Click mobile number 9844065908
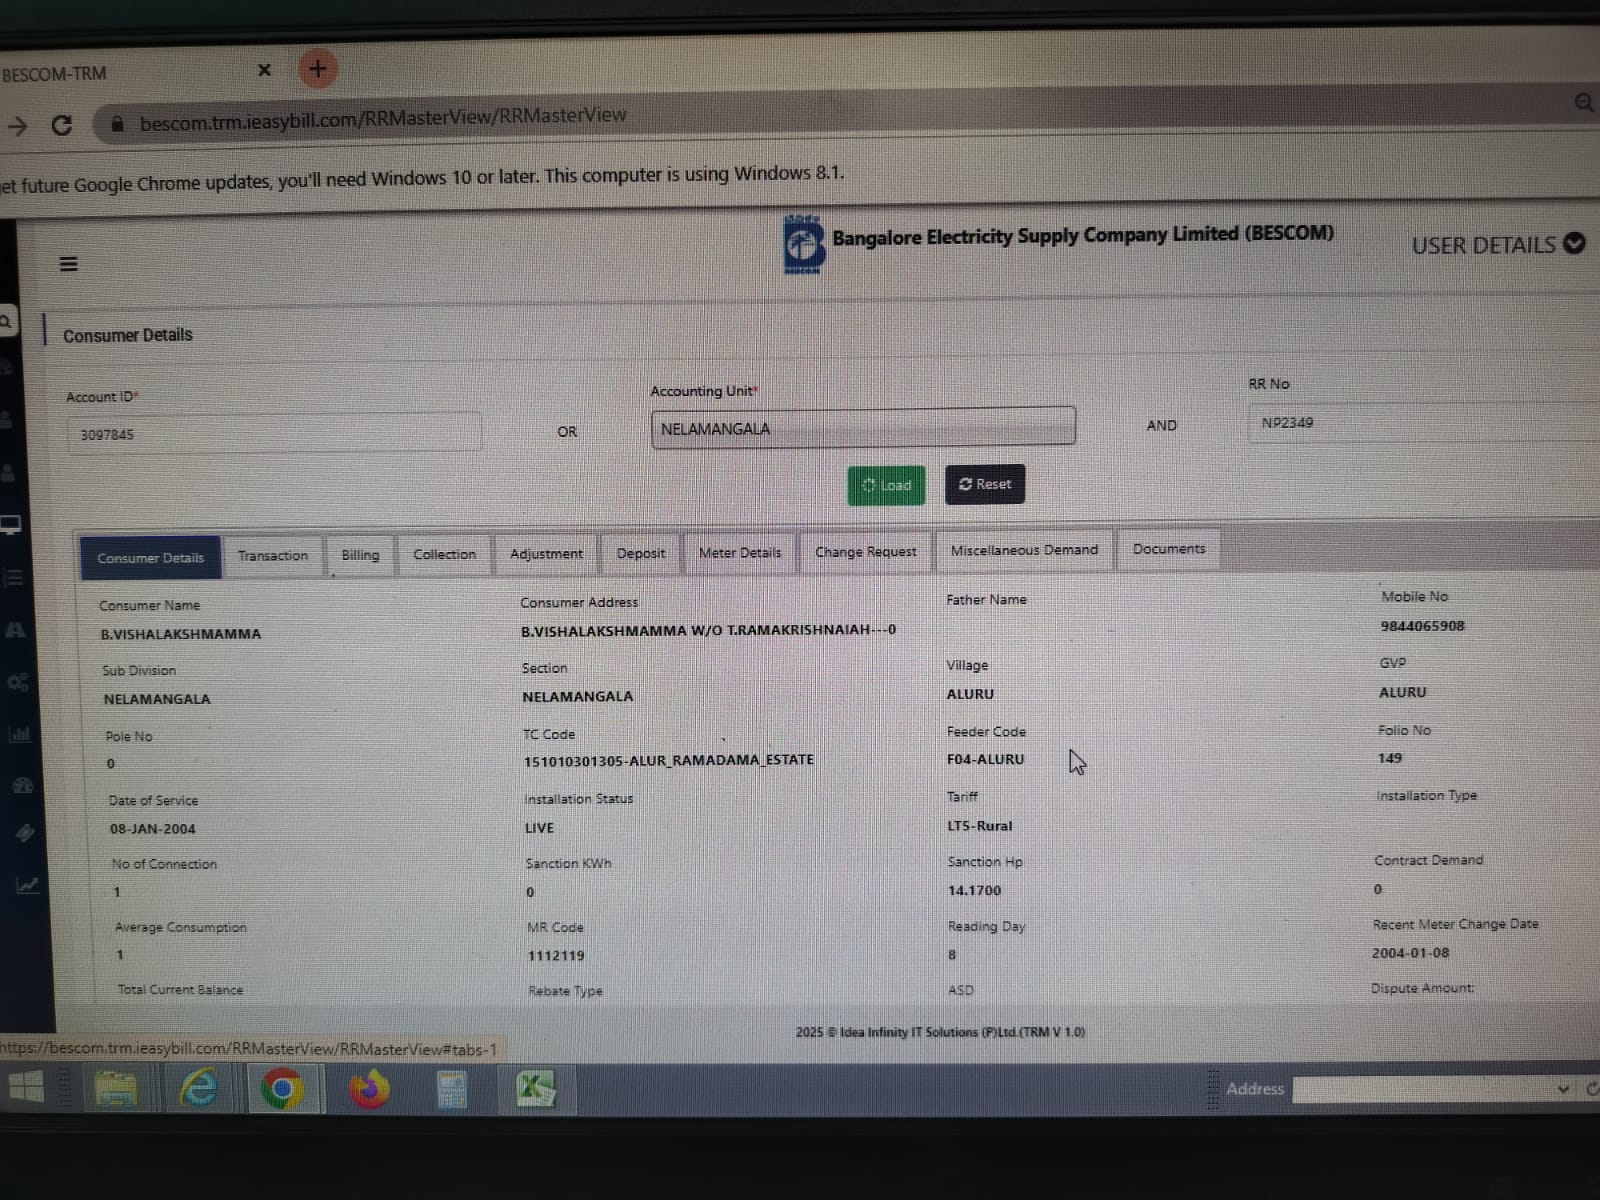Viewport: 1600px width, 1200px height. (1422, 626)
